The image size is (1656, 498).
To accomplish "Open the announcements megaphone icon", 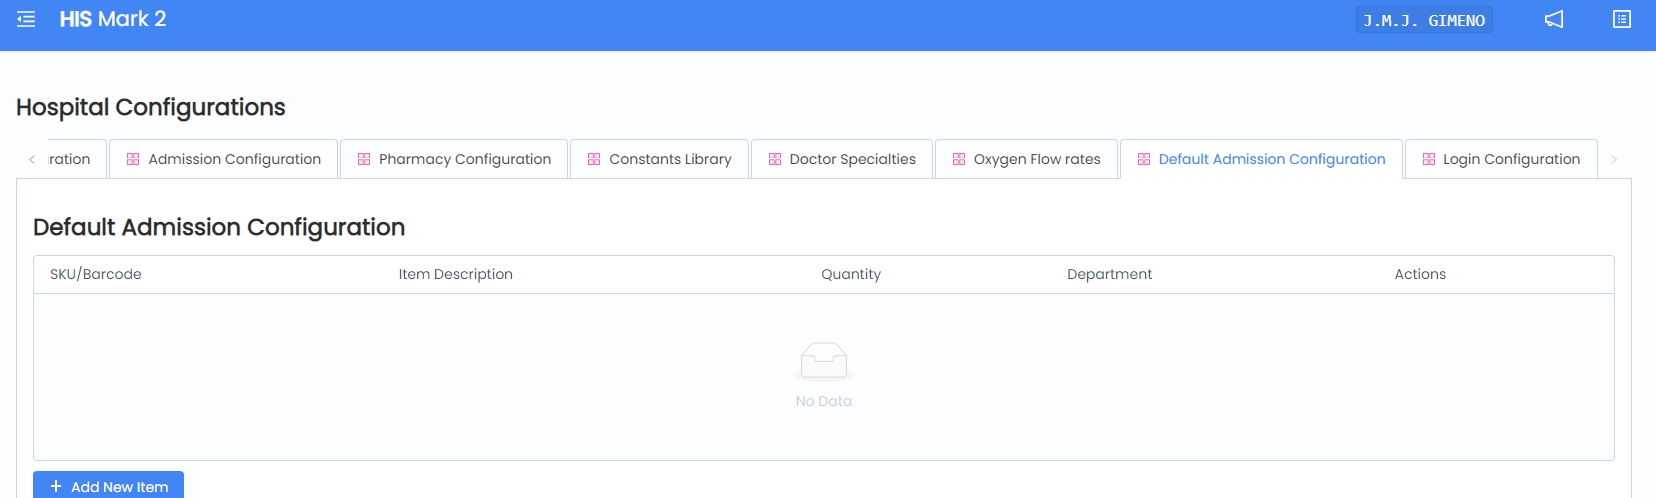I will [1554, 20].
